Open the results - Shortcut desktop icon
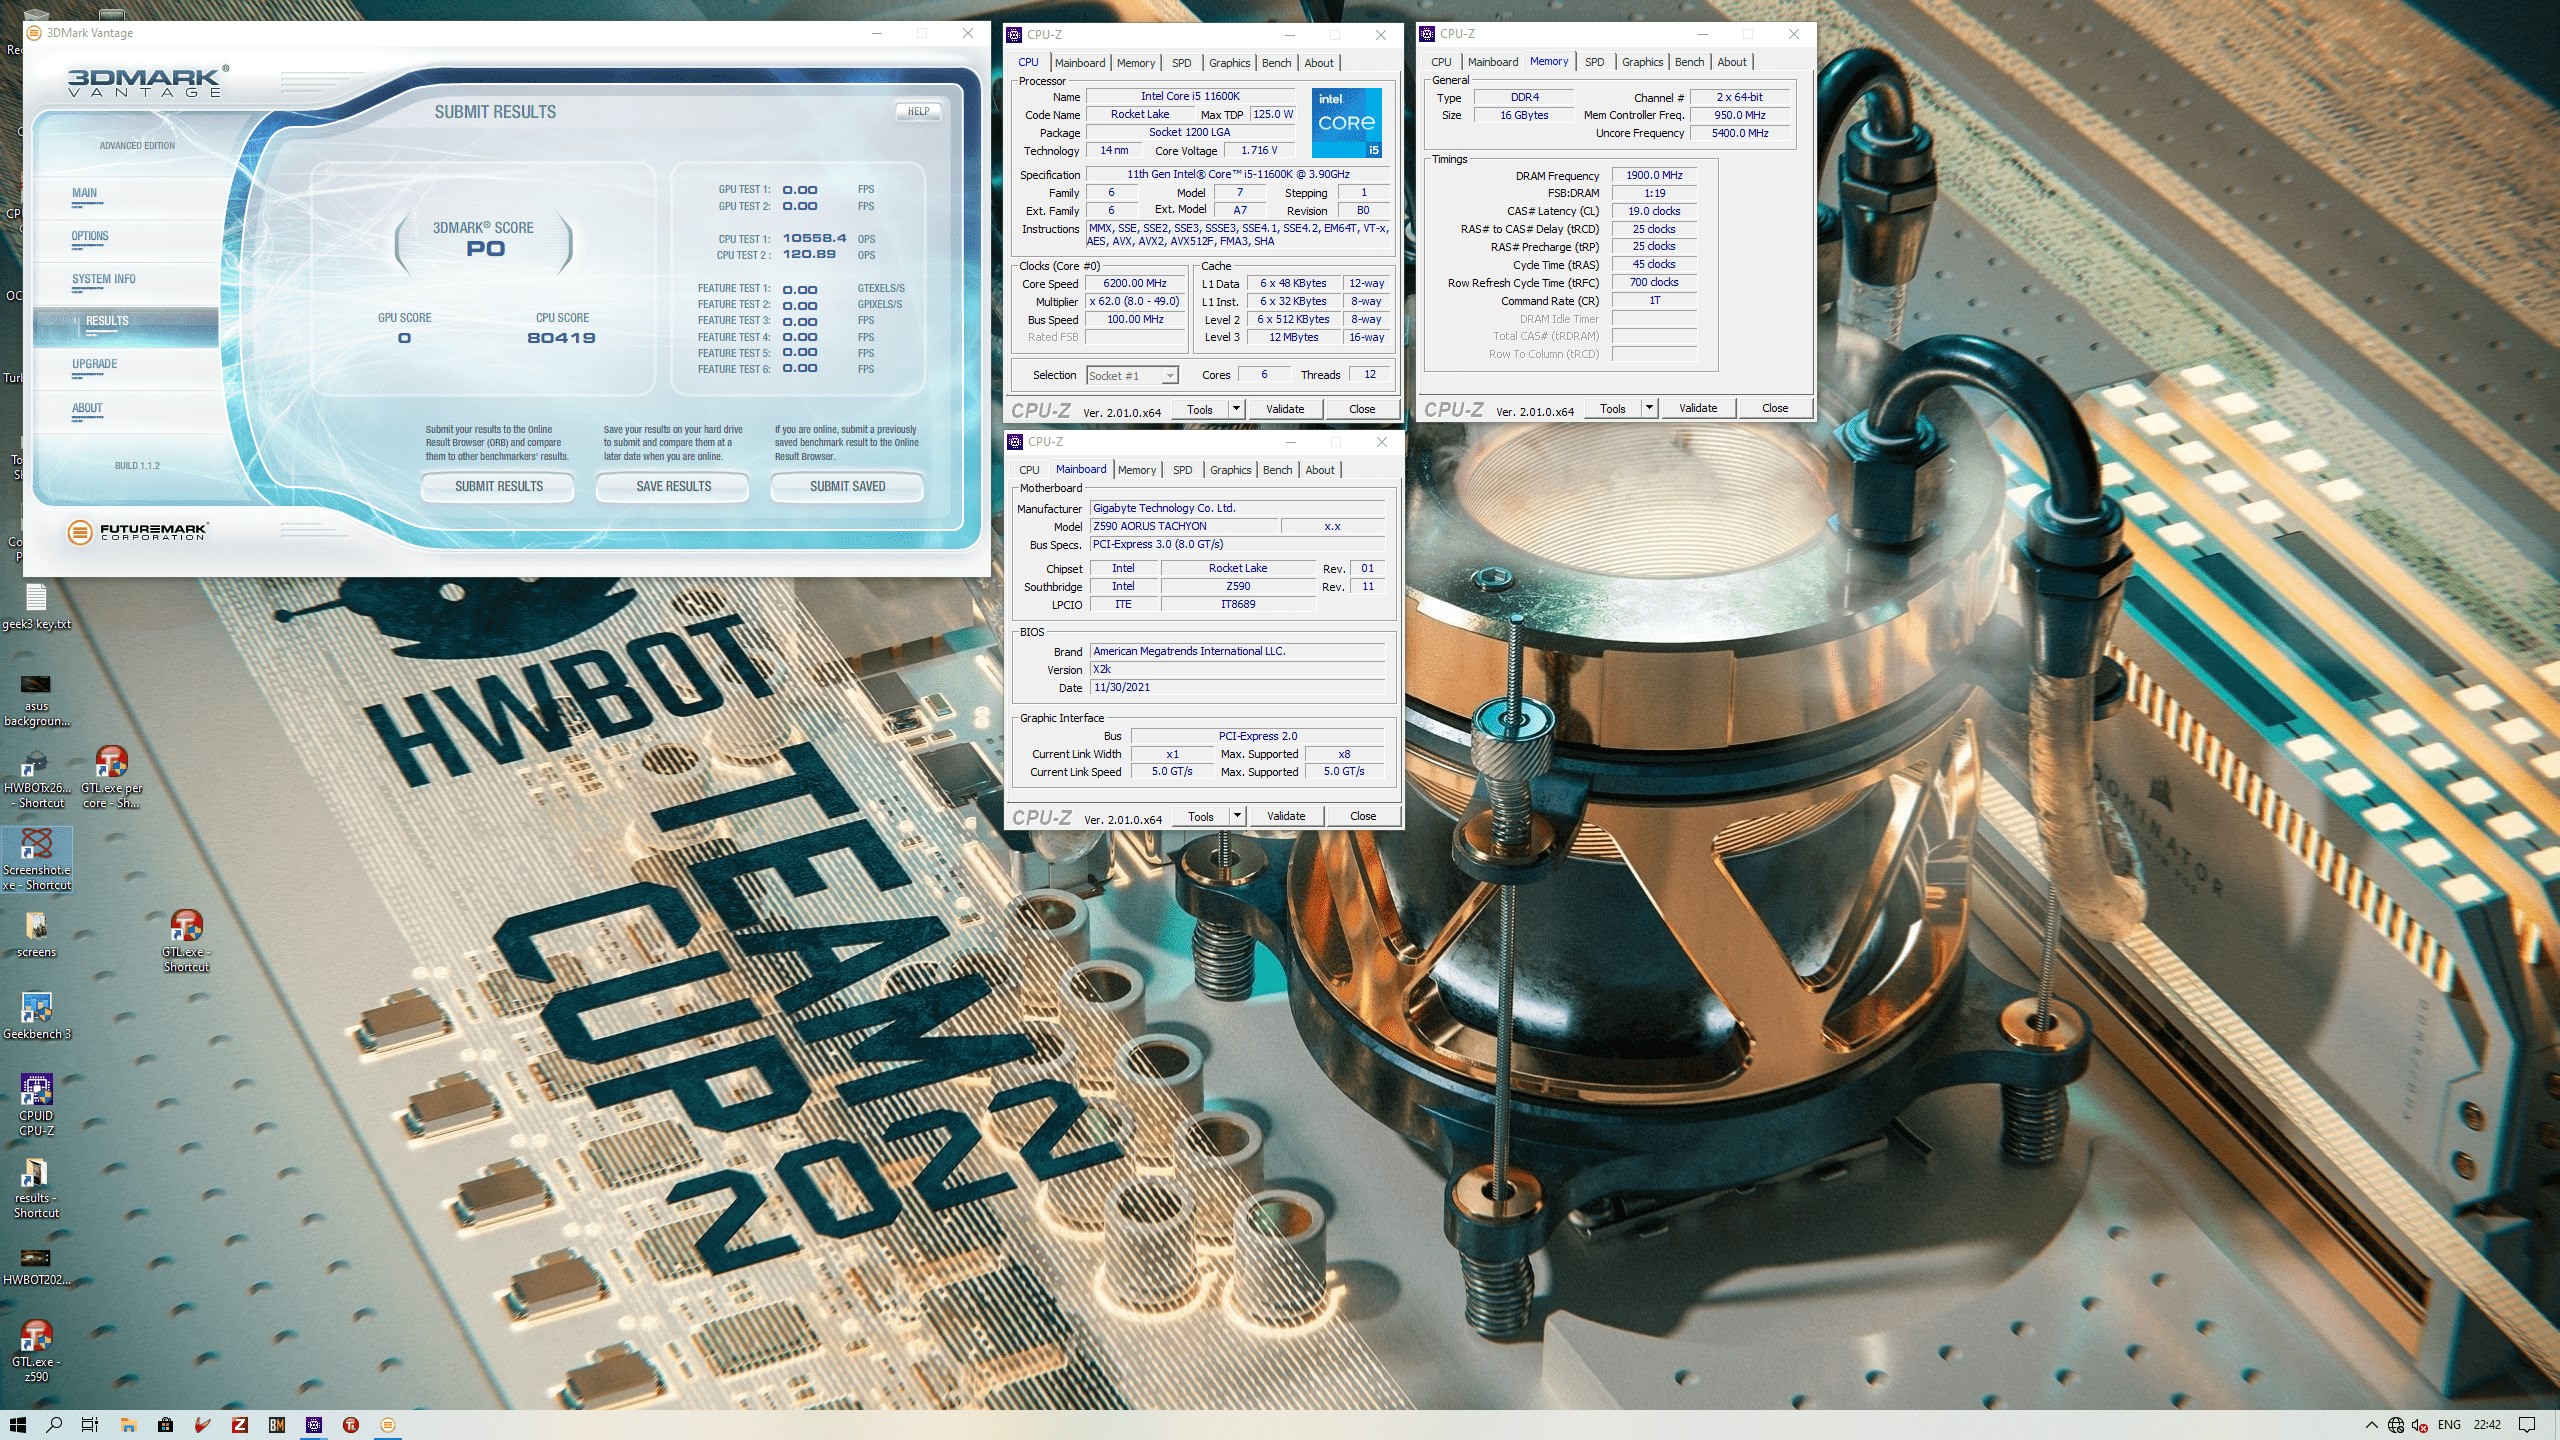2560x1440 pixels. [x=36, y=1188]
